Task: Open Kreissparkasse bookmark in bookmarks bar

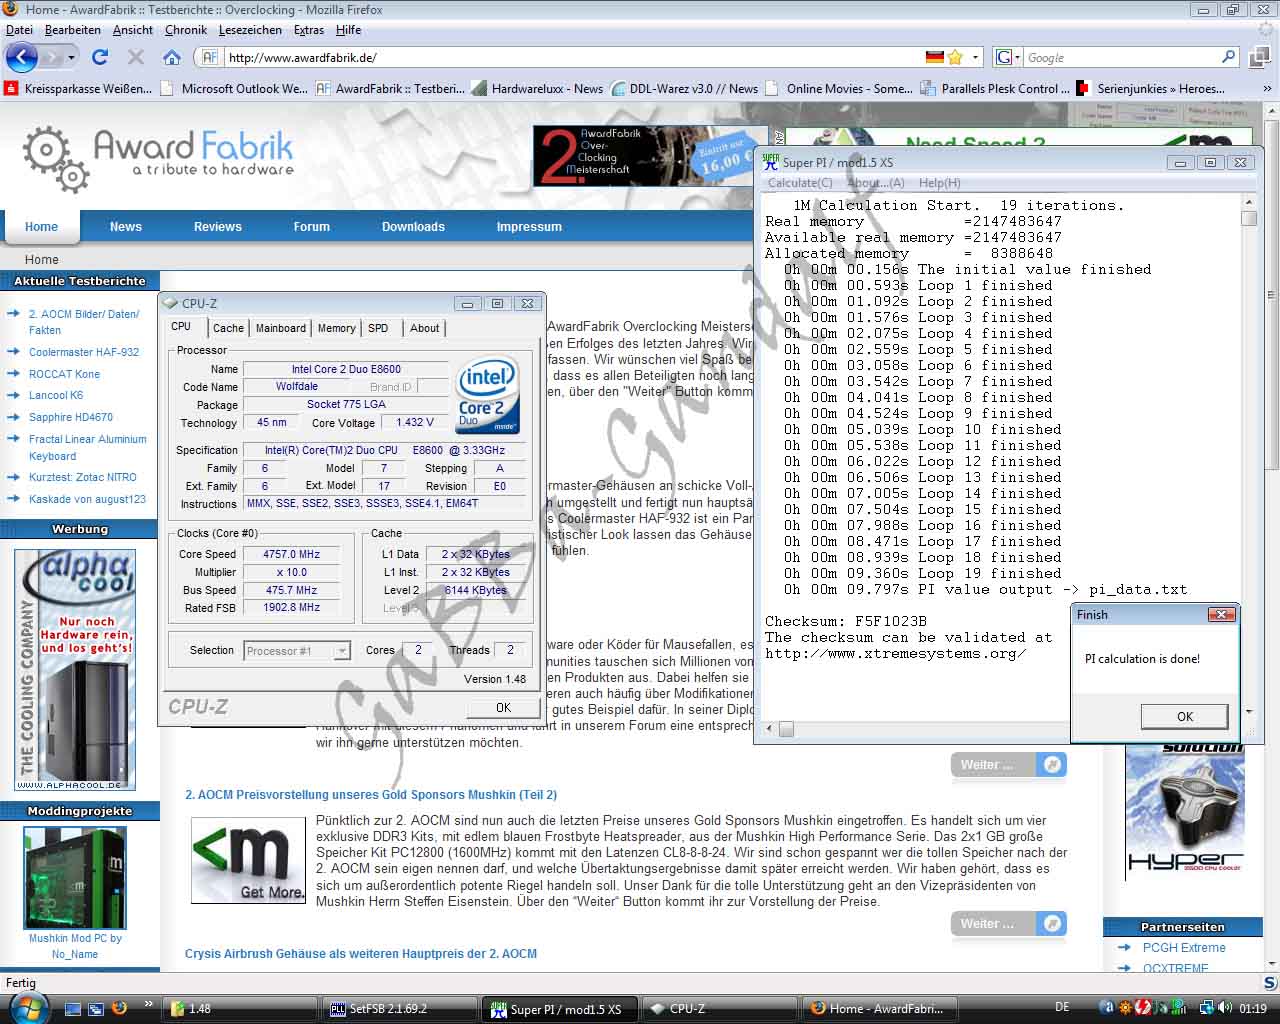Action: pos(79,88)
